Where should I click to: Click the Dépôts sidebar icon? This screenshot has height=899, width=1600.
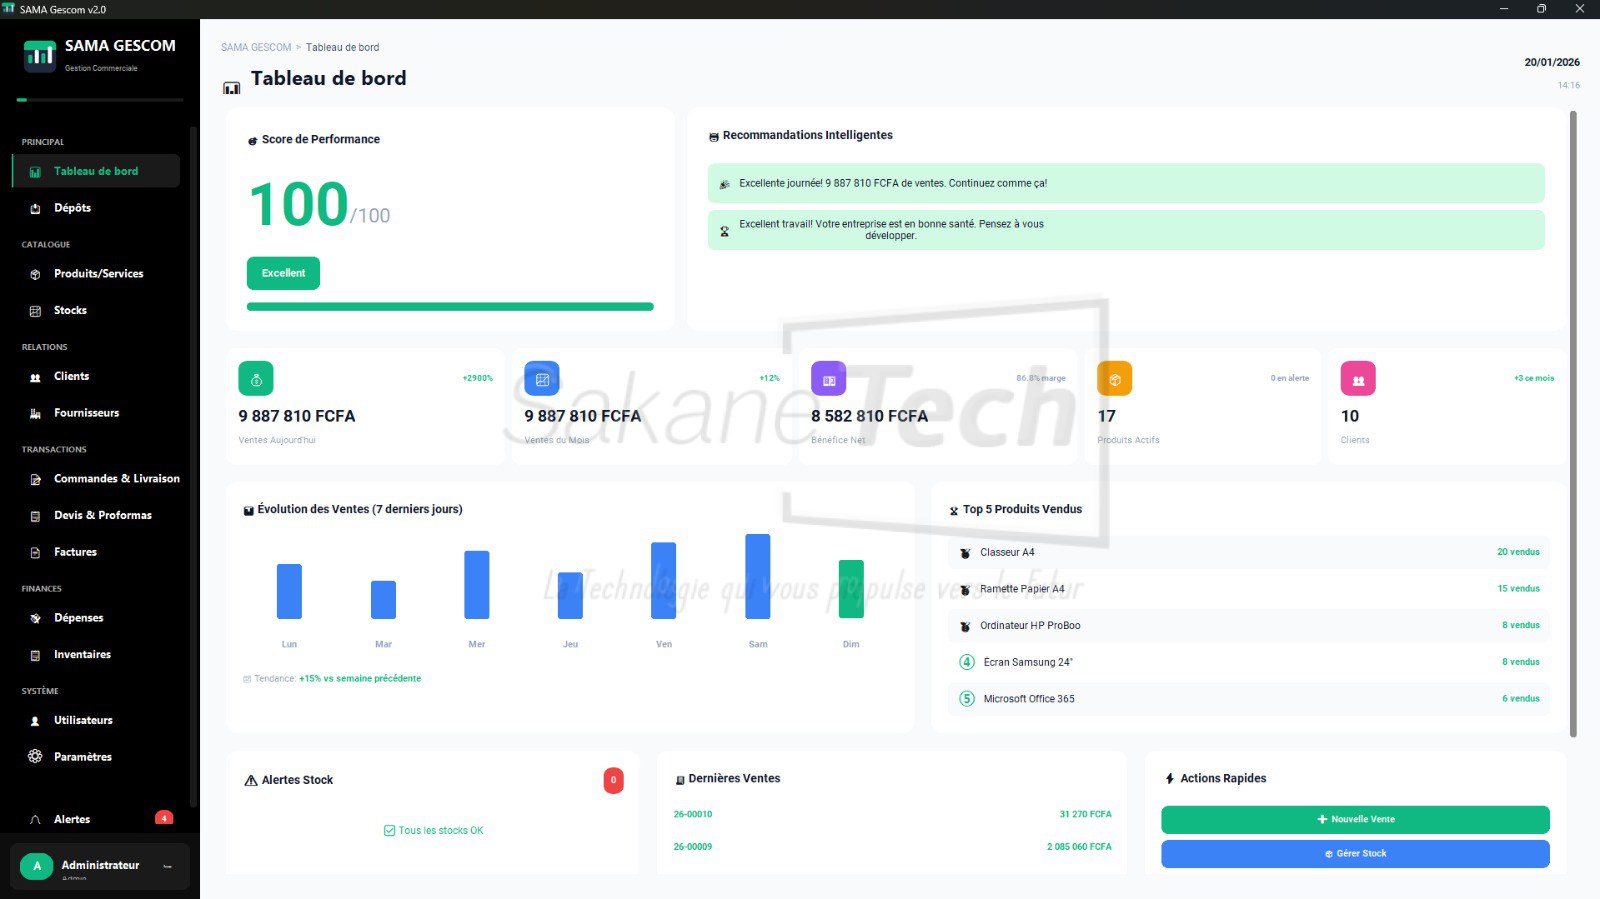click(x=35, y=208)
